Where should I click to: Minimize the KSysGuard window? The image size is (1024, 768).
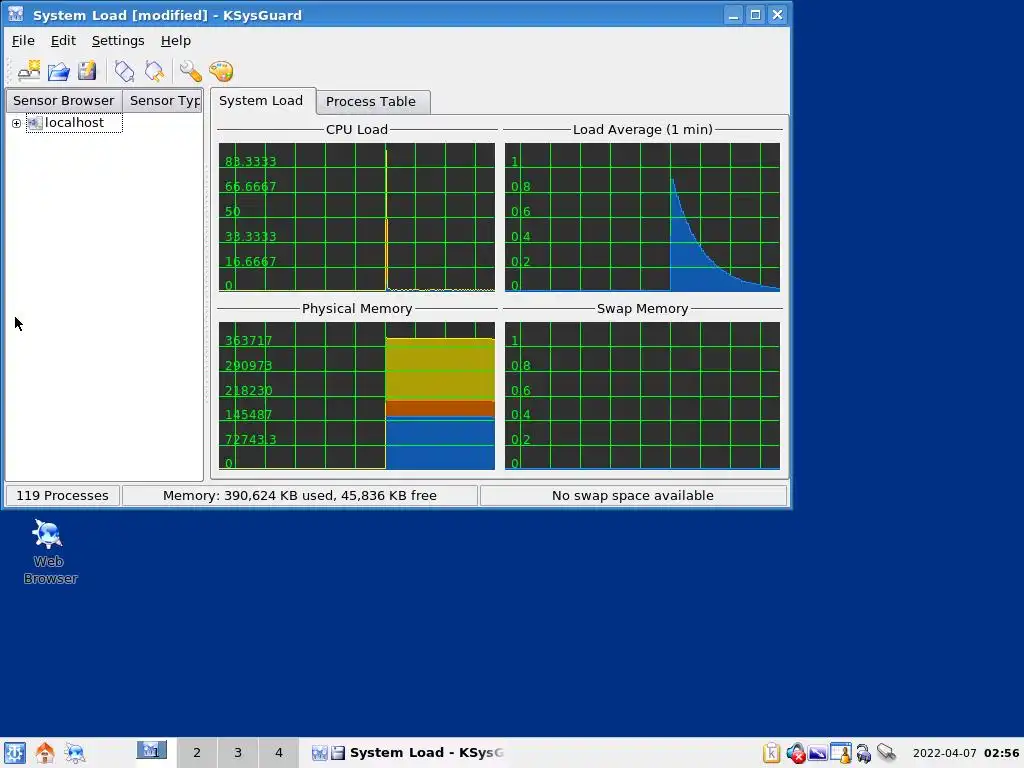click(733, 15)
